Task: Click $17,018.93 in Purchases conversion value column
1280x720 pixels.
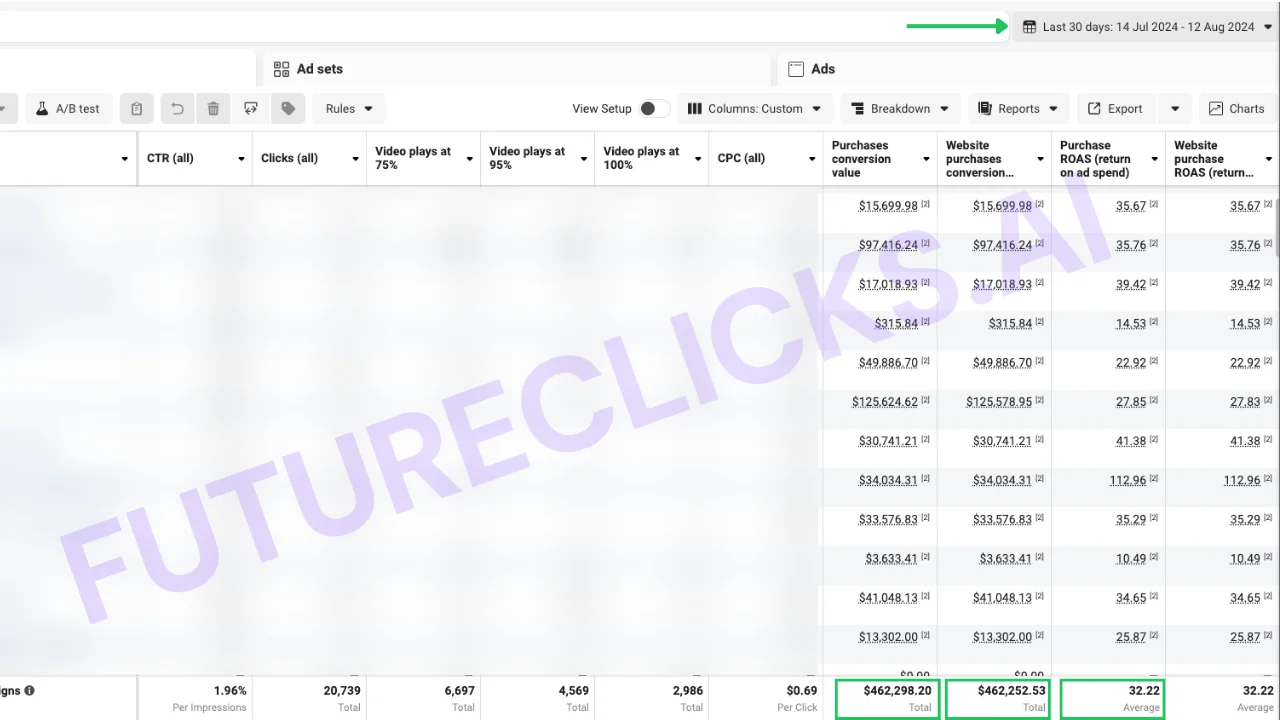Action: [888, 284]
